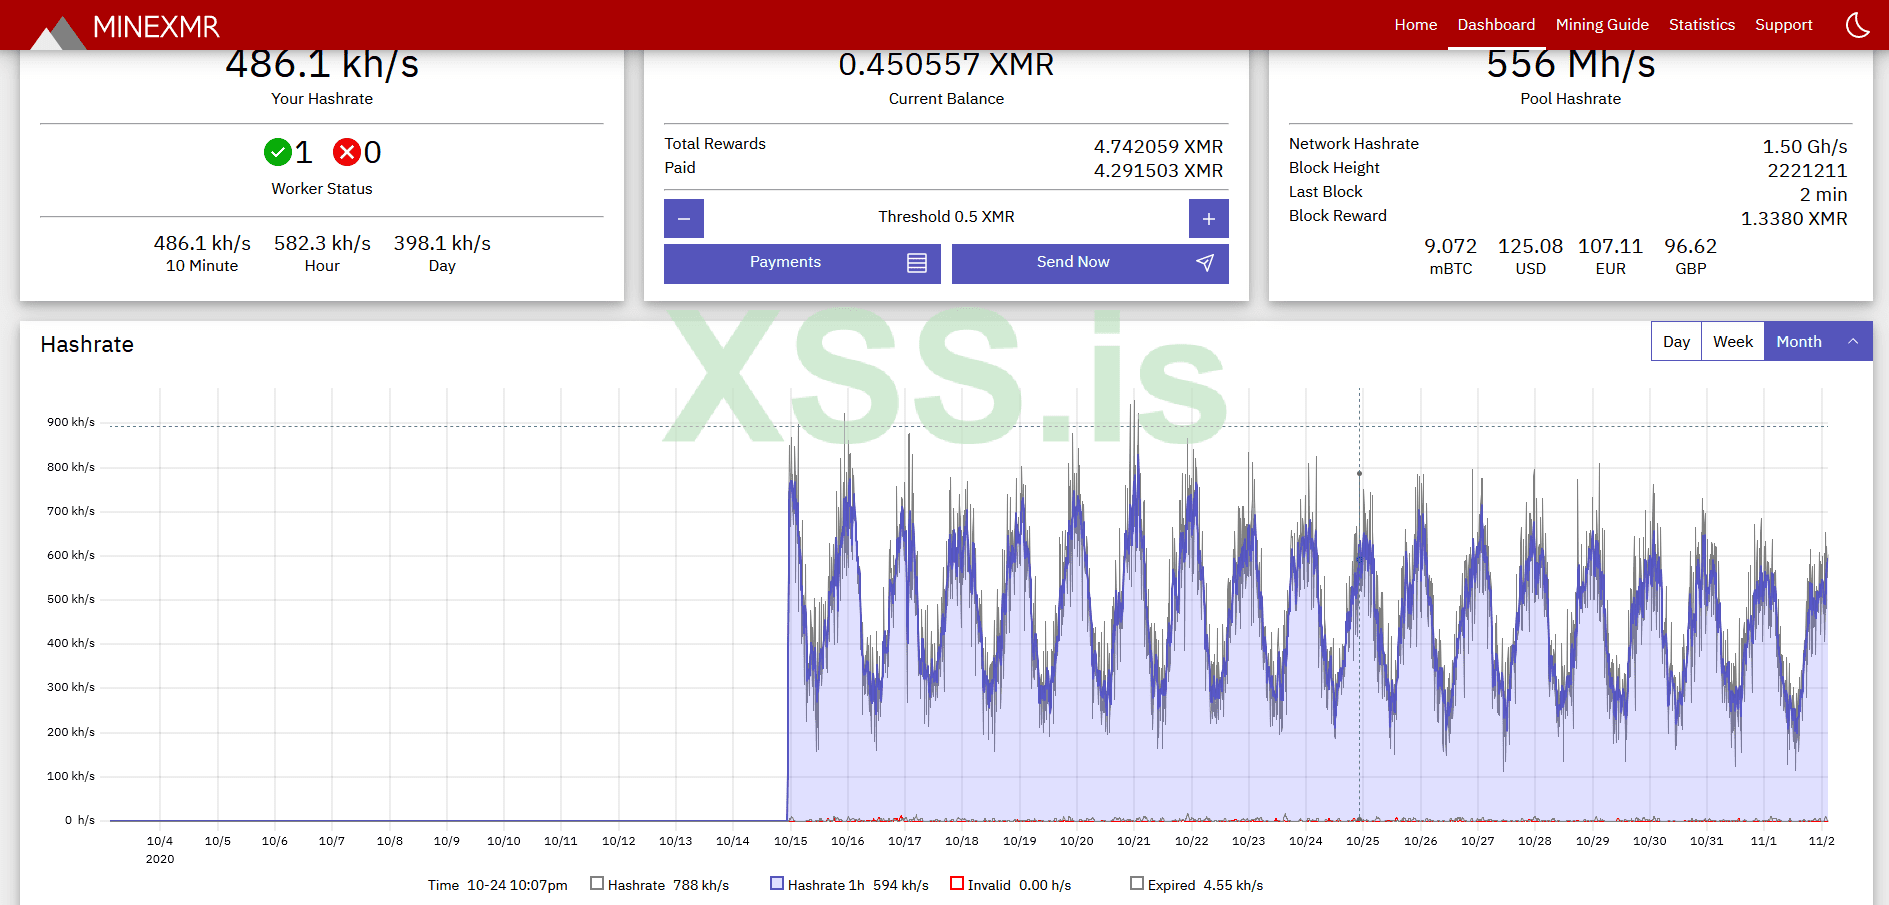Open the Mining Guide page
Viewport: 1889px width, 905px height.
[1602, 25]
